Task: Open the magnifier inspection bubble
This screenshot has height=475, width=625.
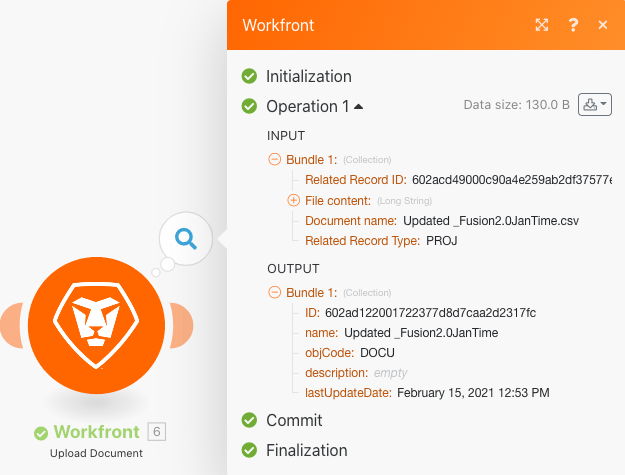Action: point(186,238)
